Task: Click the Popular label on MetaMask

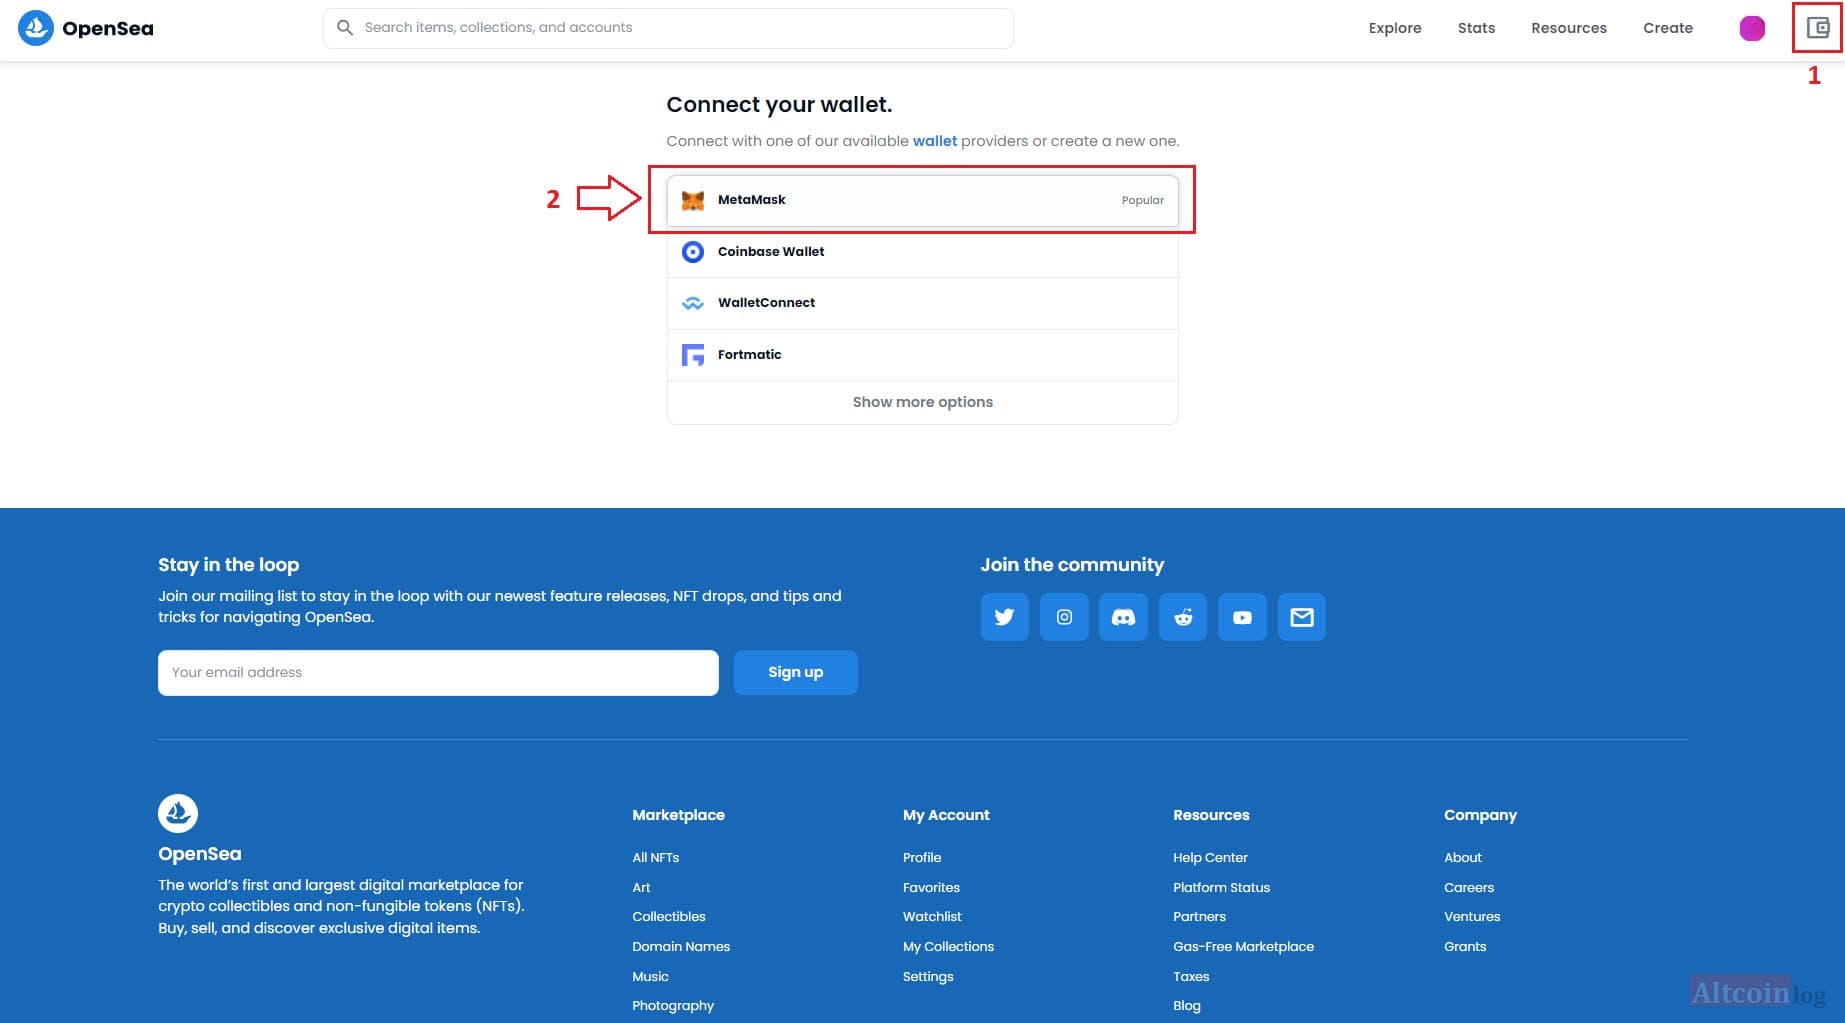Action: (x=1142, y=200)
